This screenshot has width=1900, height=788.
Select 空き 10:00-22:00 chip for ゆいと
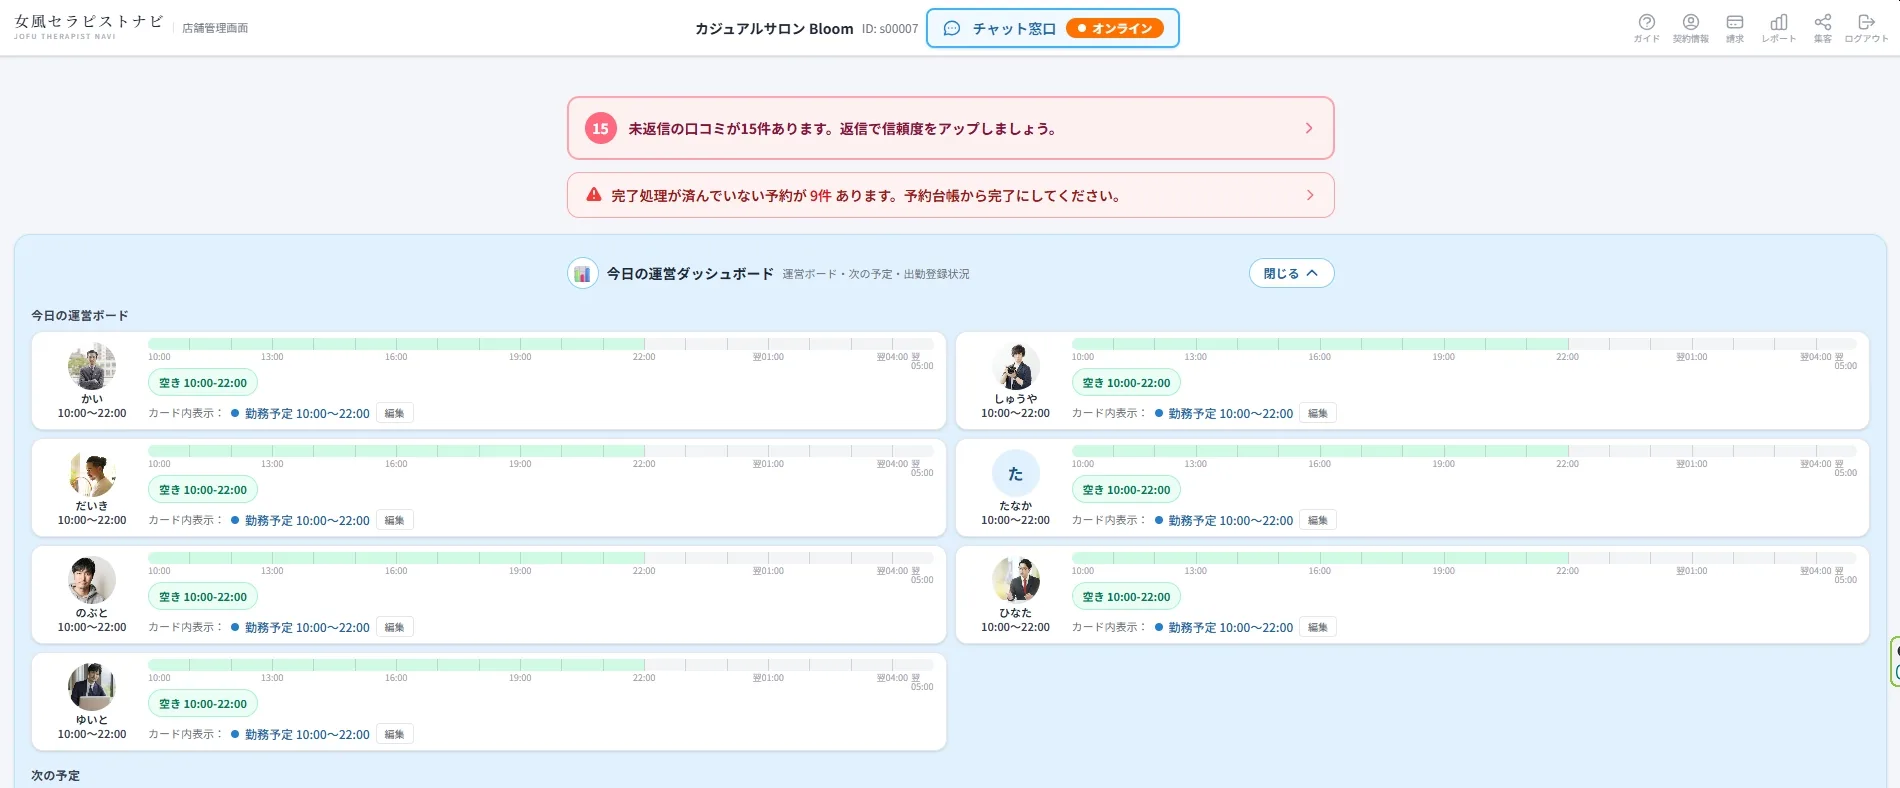click(x=203, y=704)
